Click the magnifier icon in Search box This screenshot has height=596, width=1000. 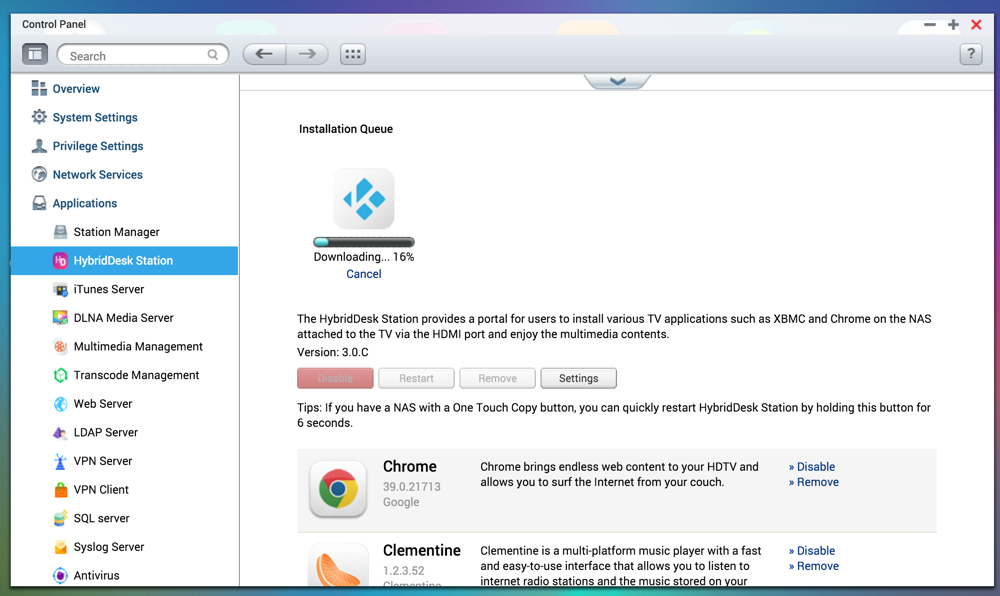point(212,55)
